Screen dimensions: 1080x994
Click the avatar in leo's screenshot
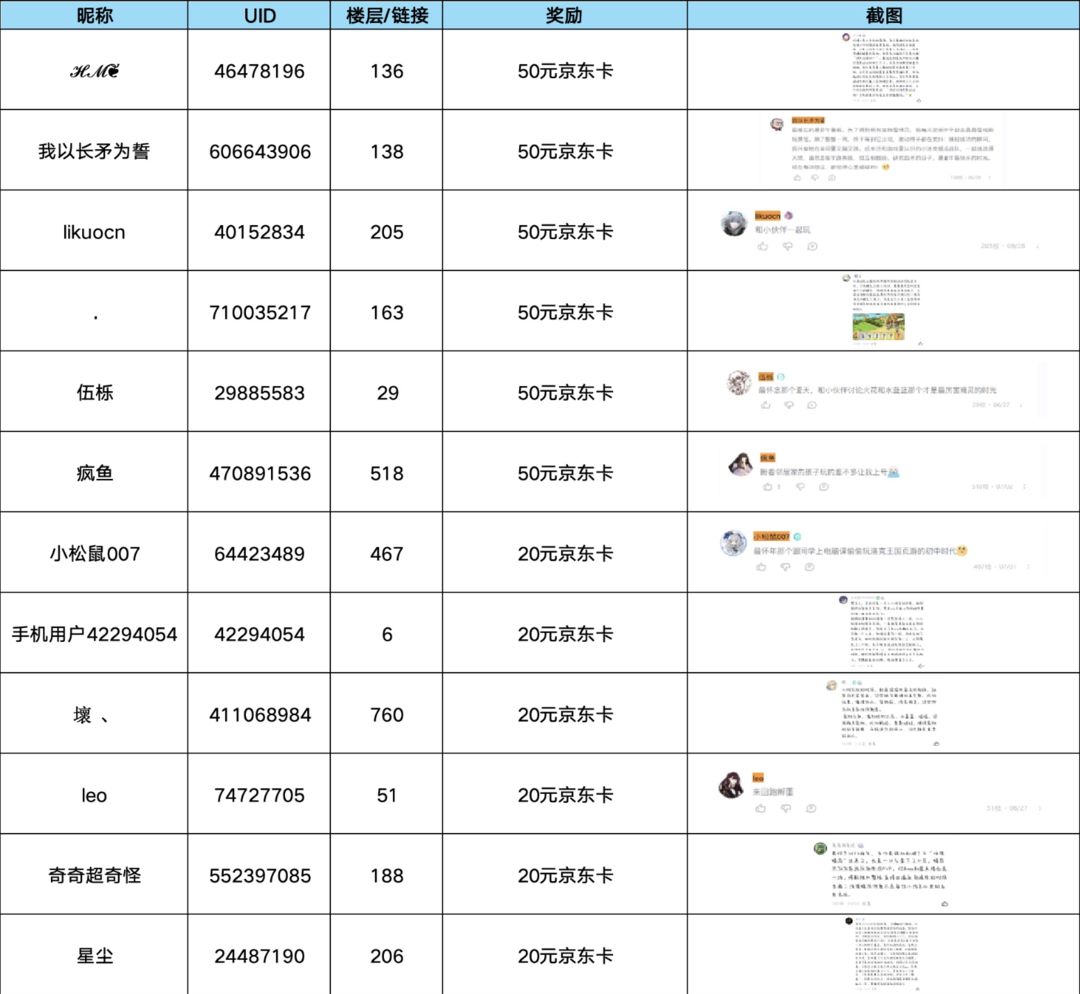coord(731,785)
